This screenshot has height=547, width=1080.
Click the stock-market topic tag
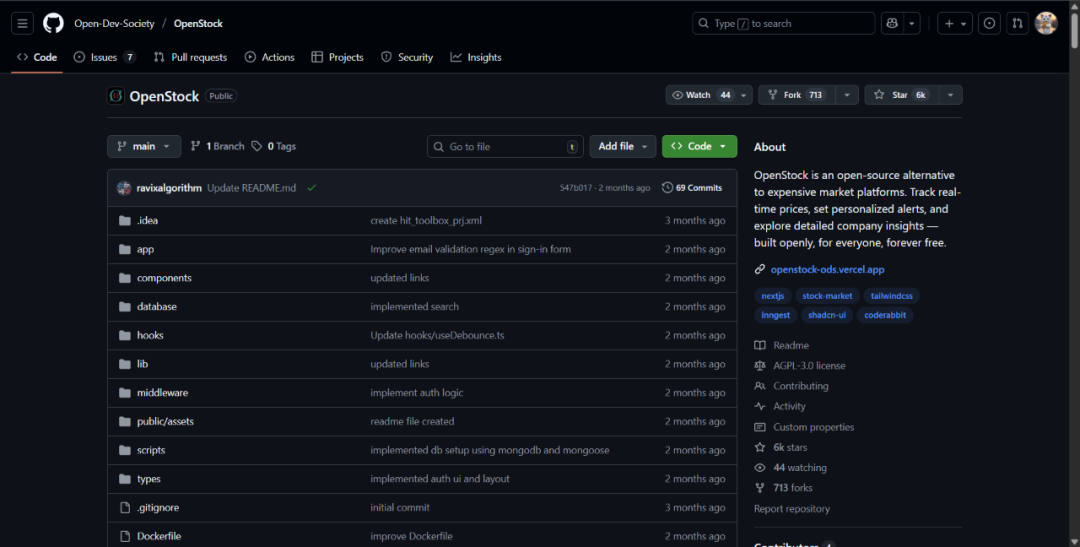827,296
